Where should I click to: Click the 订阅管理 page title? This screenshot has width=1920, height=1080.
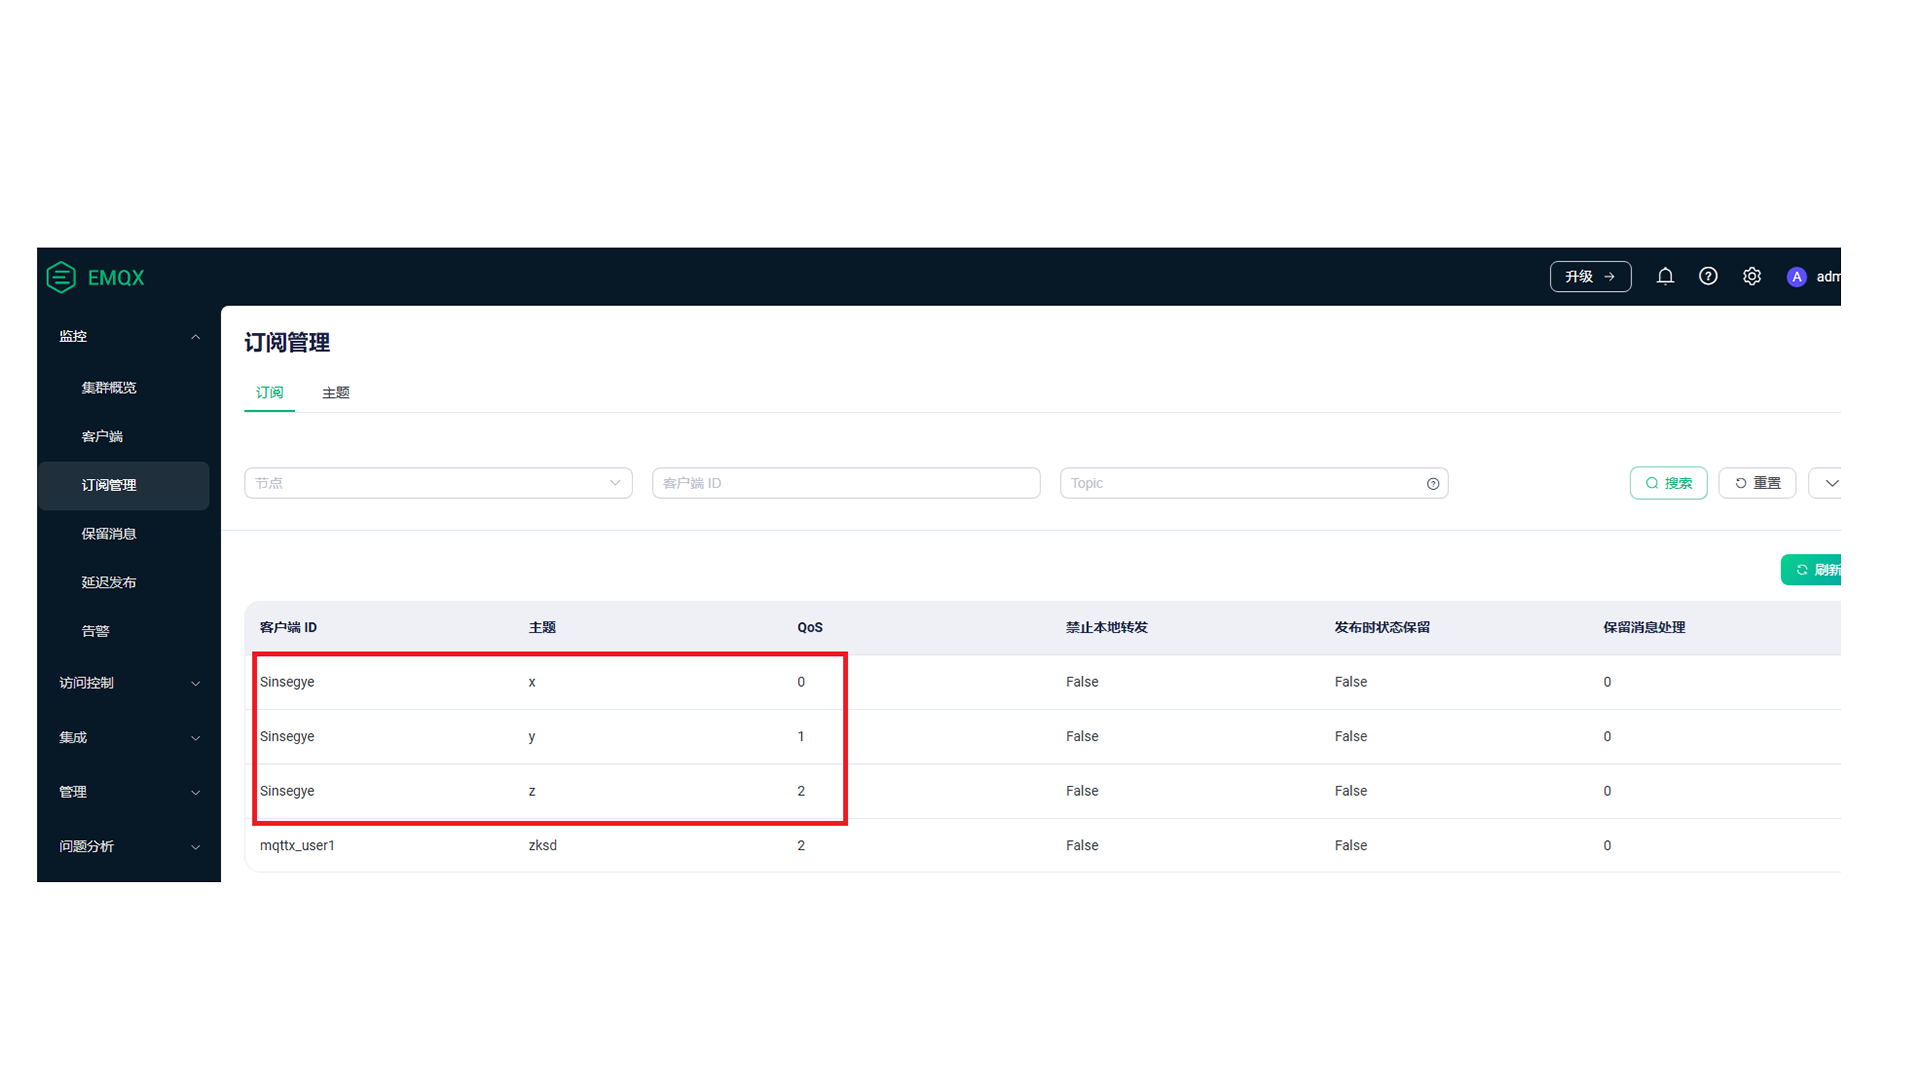tap(287, 343)
